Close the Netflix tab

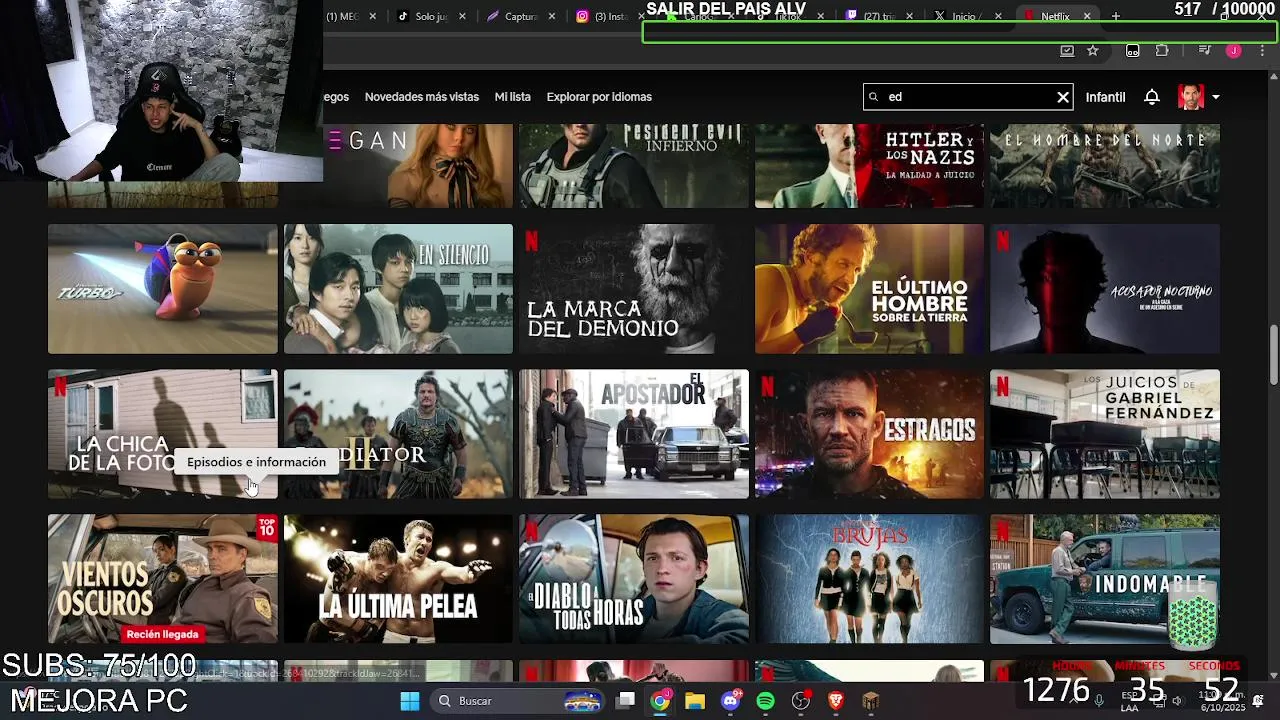(x=1087, y=16)
